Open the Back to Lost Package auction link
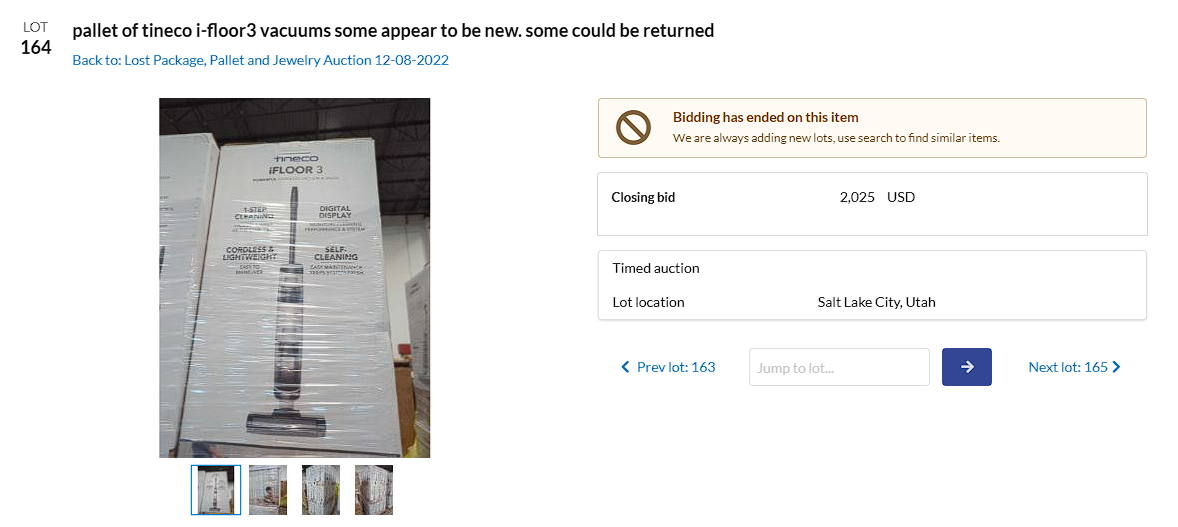The width and height of the screenshot is (1178, 527). pos(260,60)
